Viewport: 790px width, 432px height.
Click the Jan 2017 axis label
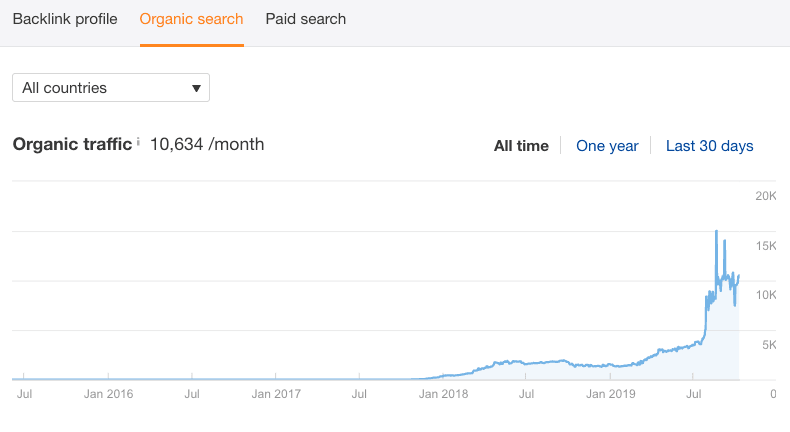tap(274, 395)
